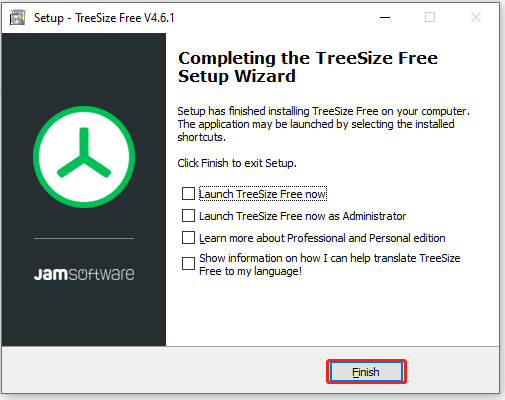The width and height of the screenshot is (505, 400).
Task: Click the 'Setup - TreeSize Free V4.6.1' title text
Action: (104, 18)
